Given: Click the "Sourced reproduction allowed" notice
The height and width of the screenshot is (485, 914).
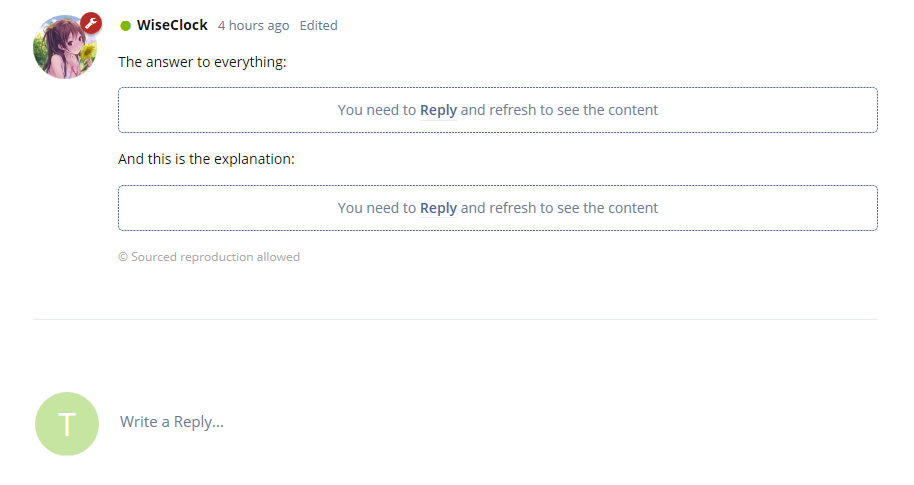Looking at the screenshot, I should tap(215, 257).
